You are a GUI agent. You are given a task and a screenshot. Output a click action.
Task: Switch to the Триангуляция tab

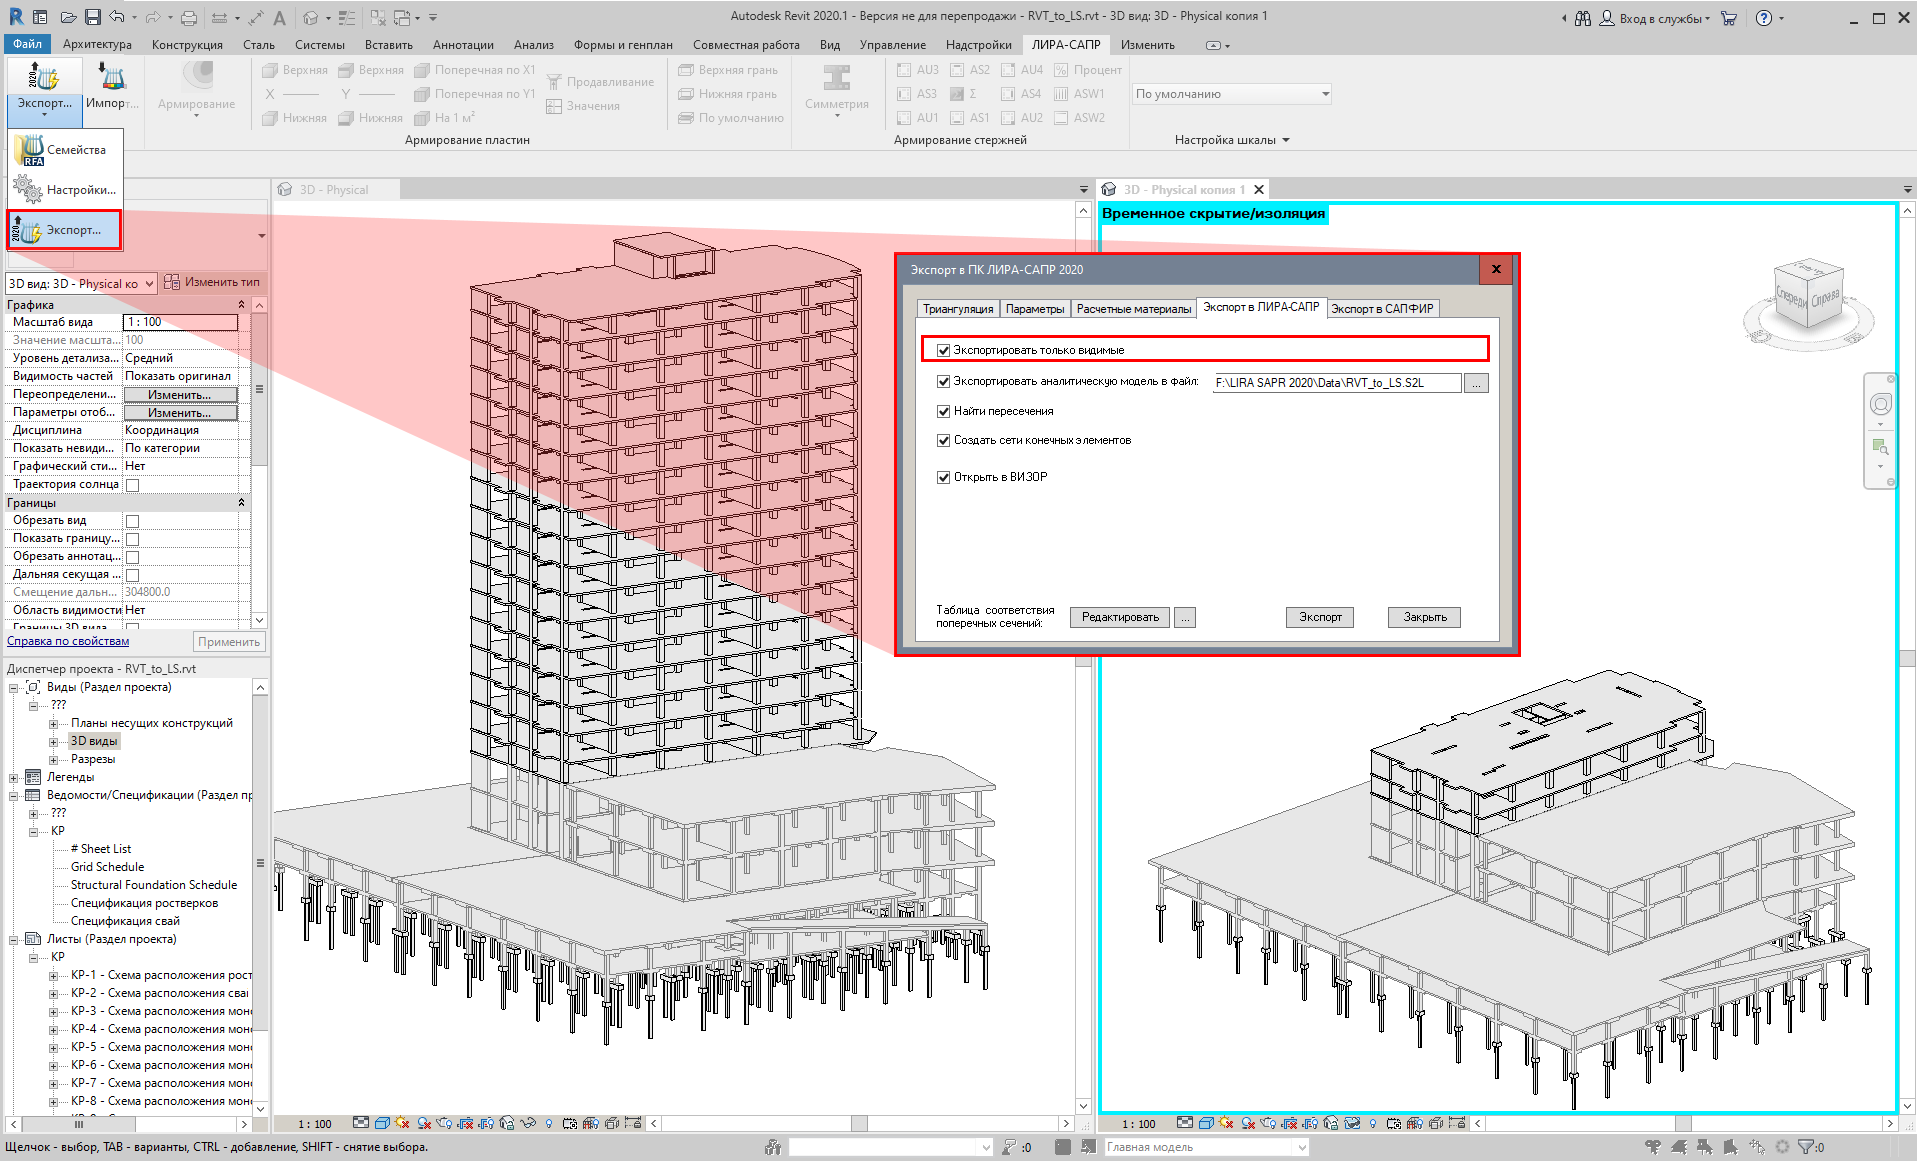point(958,309)
